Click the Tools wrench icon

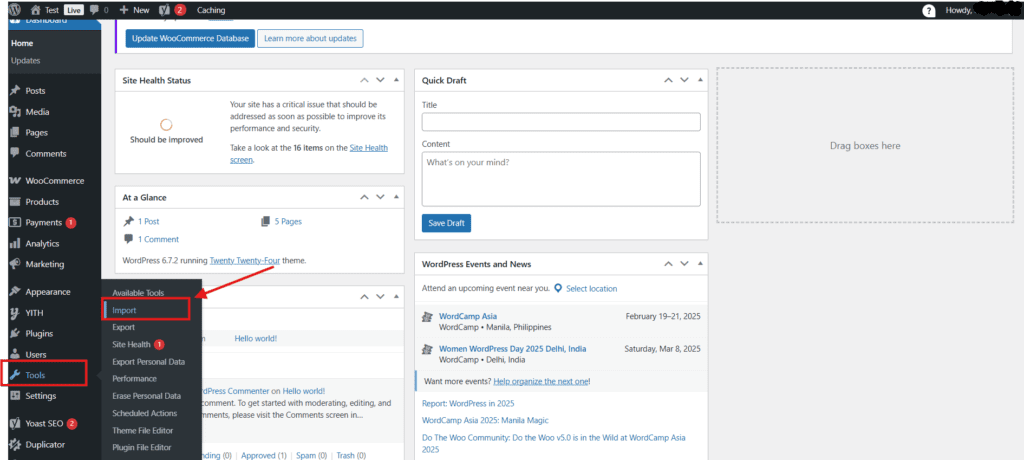15,375
